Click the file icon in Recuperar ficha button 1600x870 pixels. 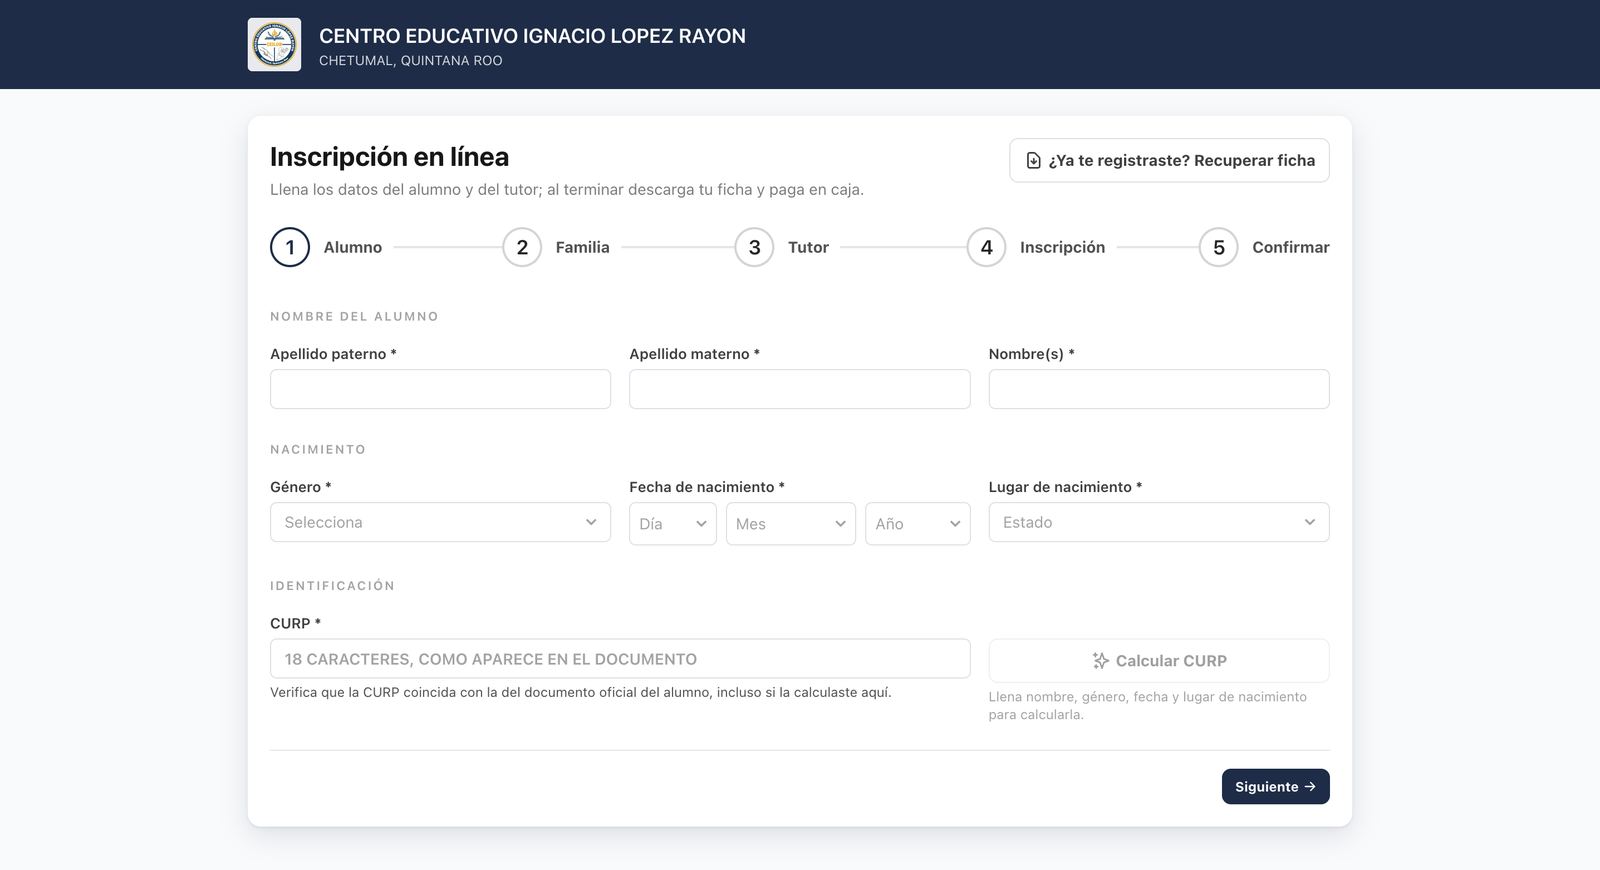[1033, 160]
